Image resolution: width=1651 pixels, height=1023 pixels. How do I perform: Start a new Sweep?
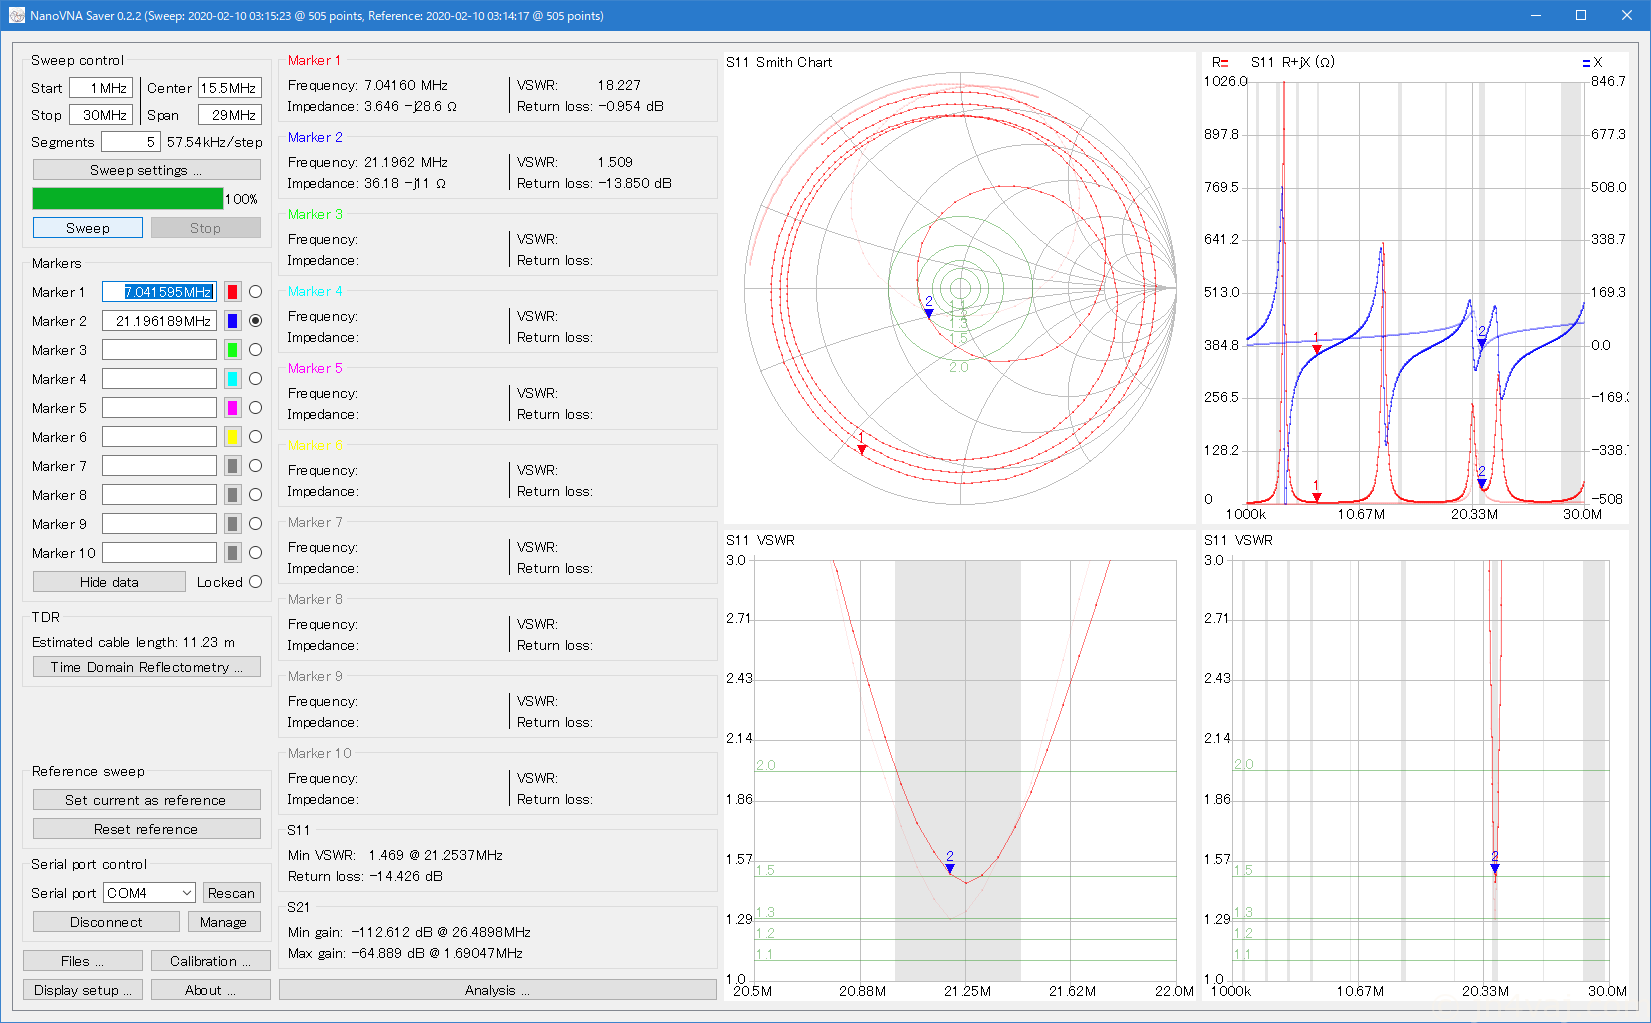88,228
